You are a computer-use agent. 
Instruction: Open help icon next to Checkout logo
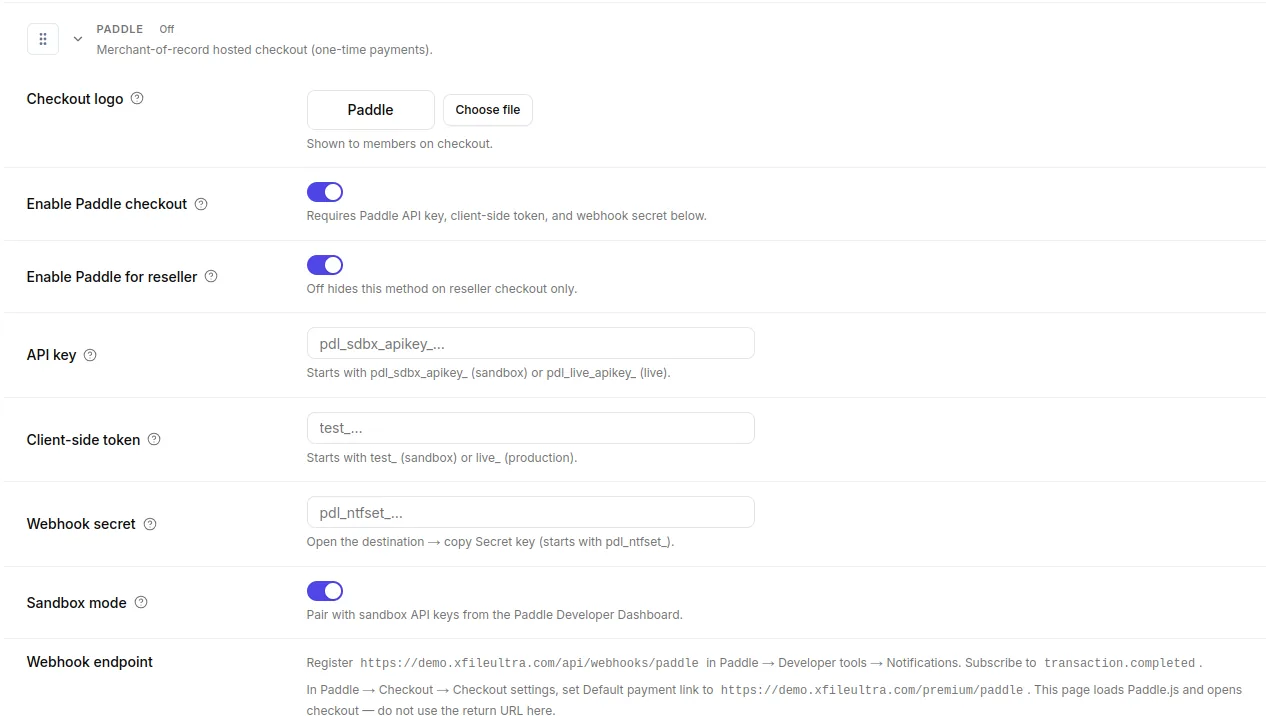(x=138, y=98)
